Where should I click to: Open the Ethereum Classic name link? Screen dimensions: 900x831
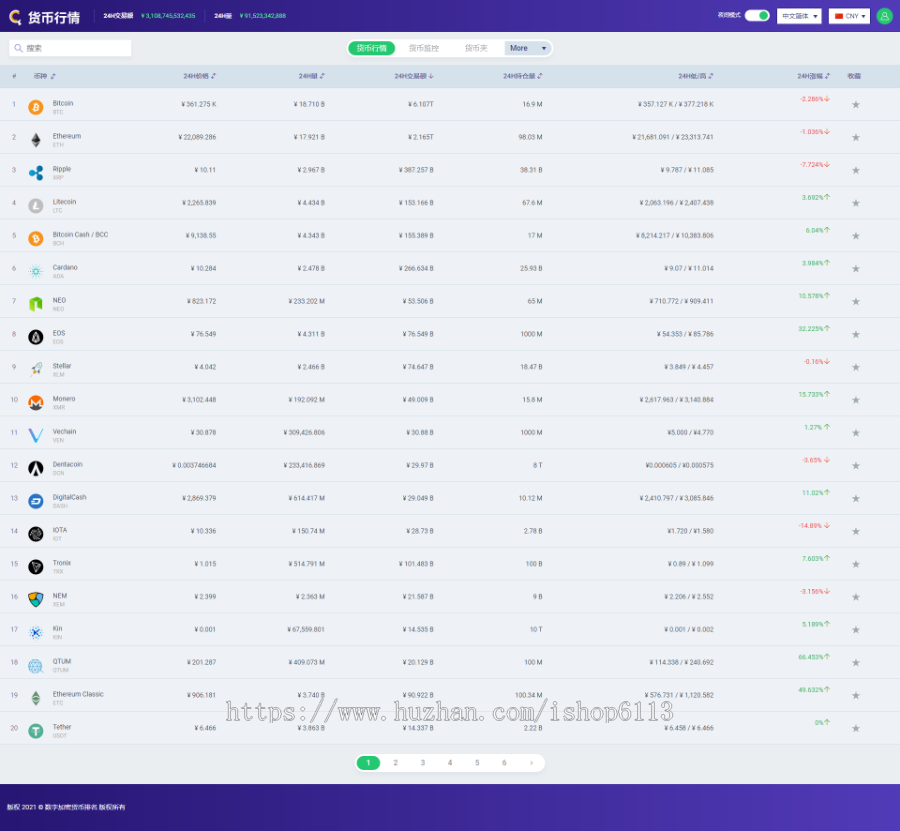(78, 694)
